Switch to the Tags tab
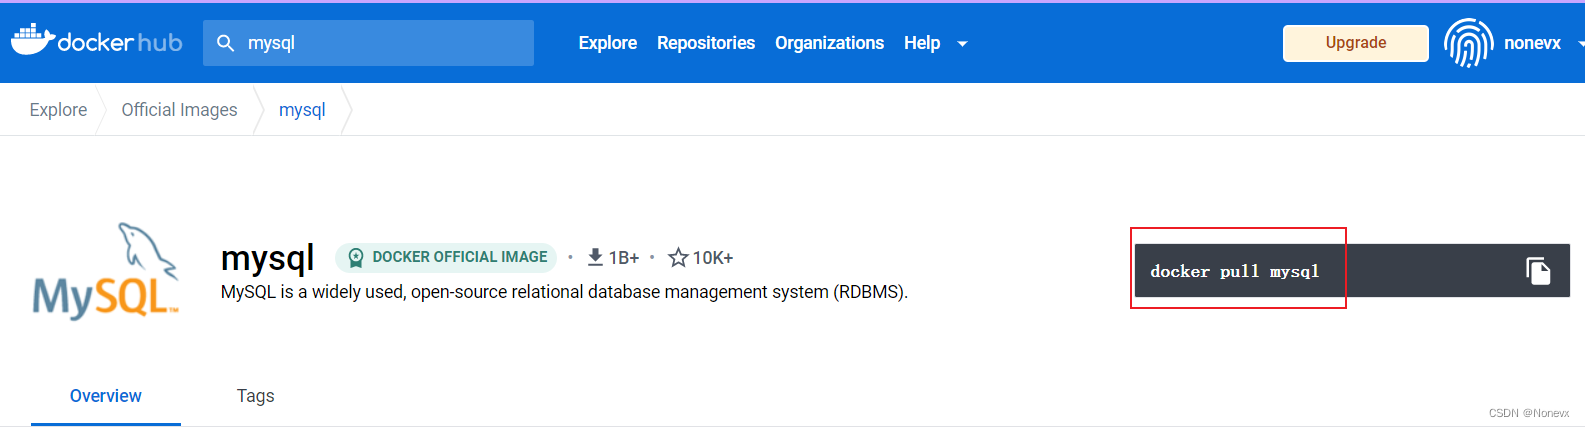The image size is (1585, 427). (255, 396)
